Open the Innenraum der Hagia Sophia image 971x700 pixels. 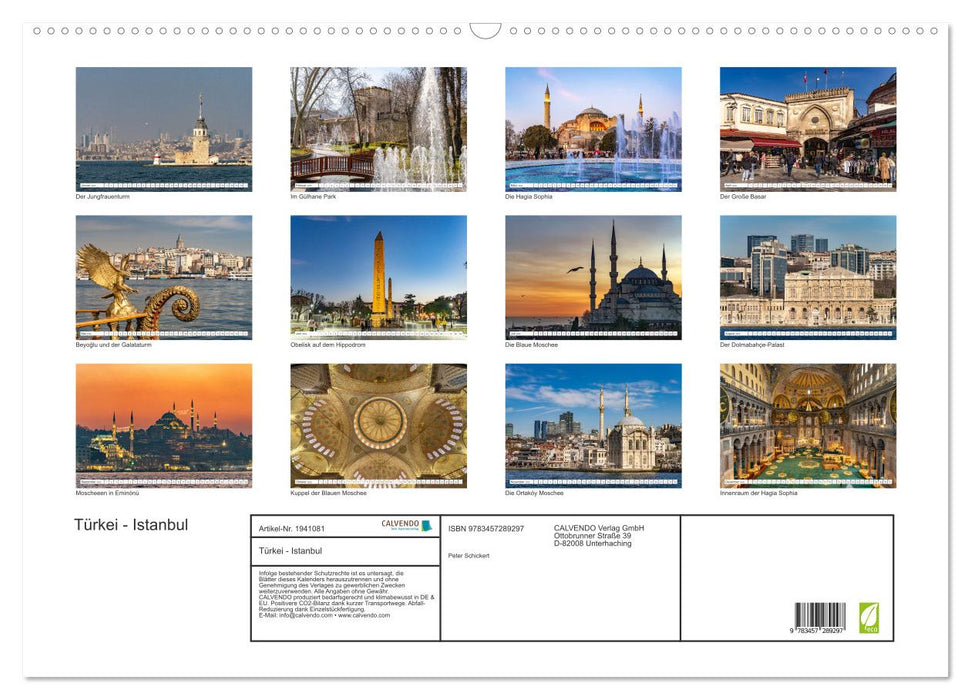808,425
